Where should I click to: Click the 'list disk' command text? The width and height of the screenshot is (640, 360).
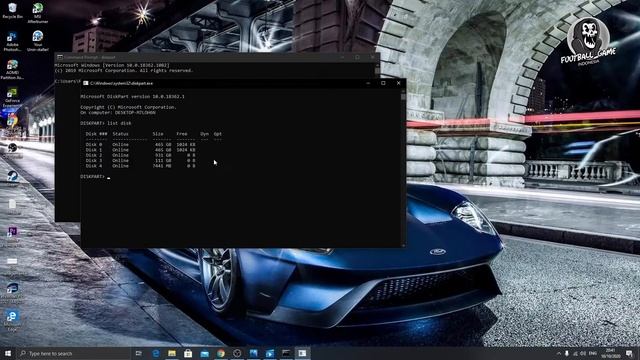[119, 123]
